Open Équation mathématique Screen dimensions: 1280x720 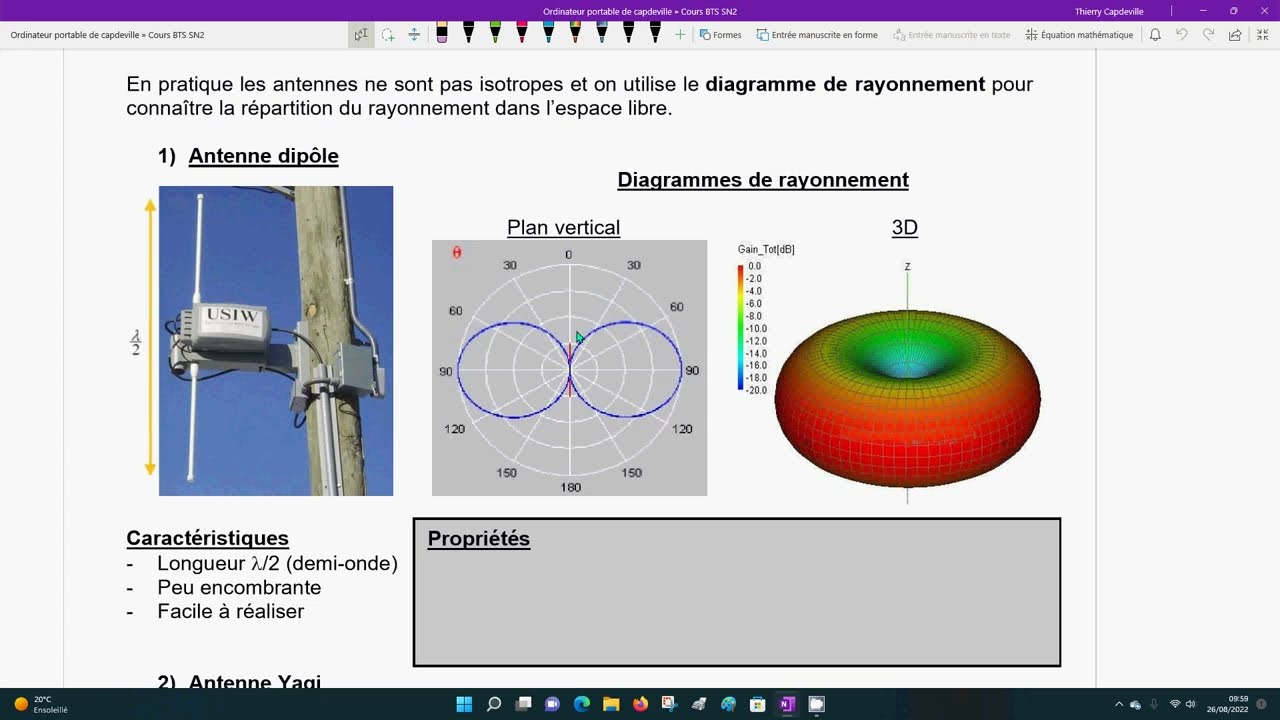(1079, 34)
